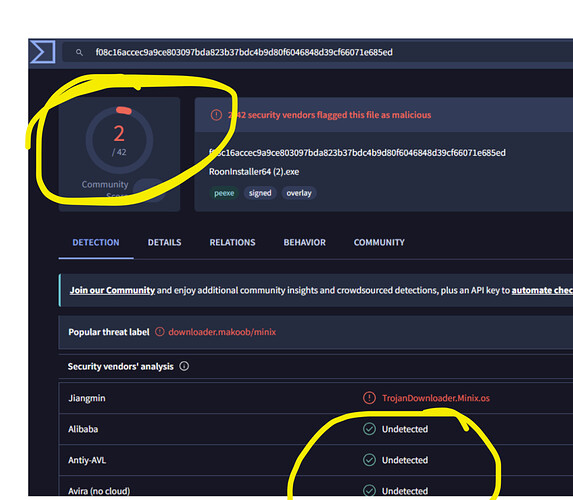Click the search magnifier icon
Viewport: 573px width, 500px height.
click(x=79, y=53)
